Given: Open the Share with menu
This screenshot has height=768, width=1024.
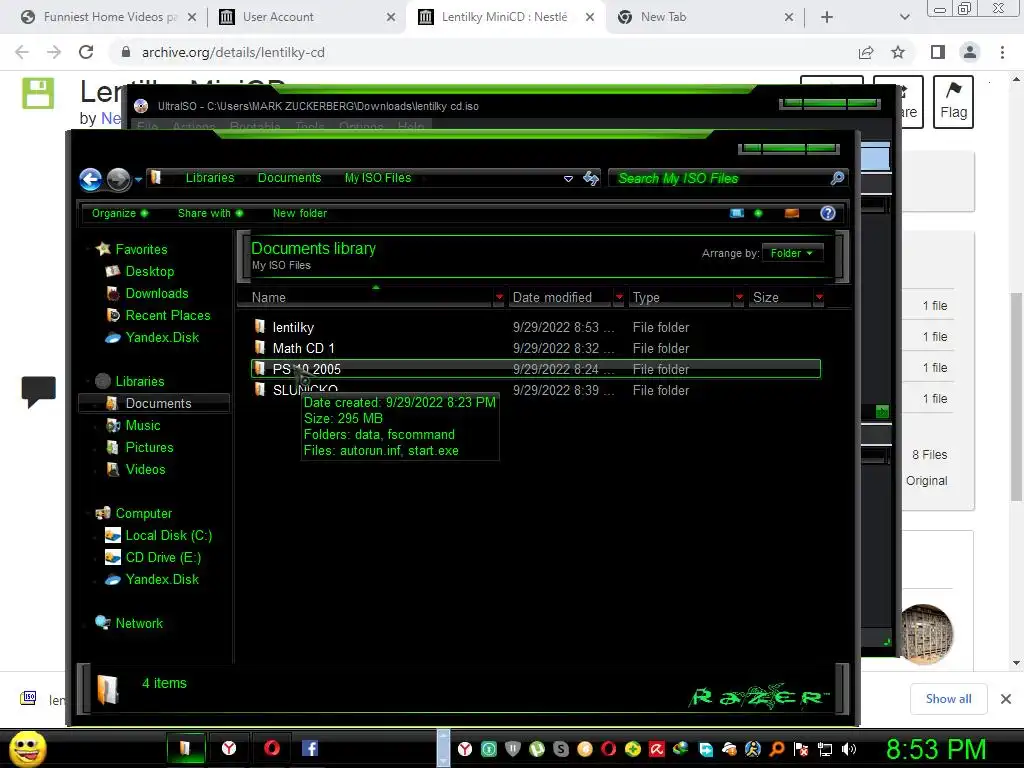Looking at the screenshot, I should pos(210,214).
